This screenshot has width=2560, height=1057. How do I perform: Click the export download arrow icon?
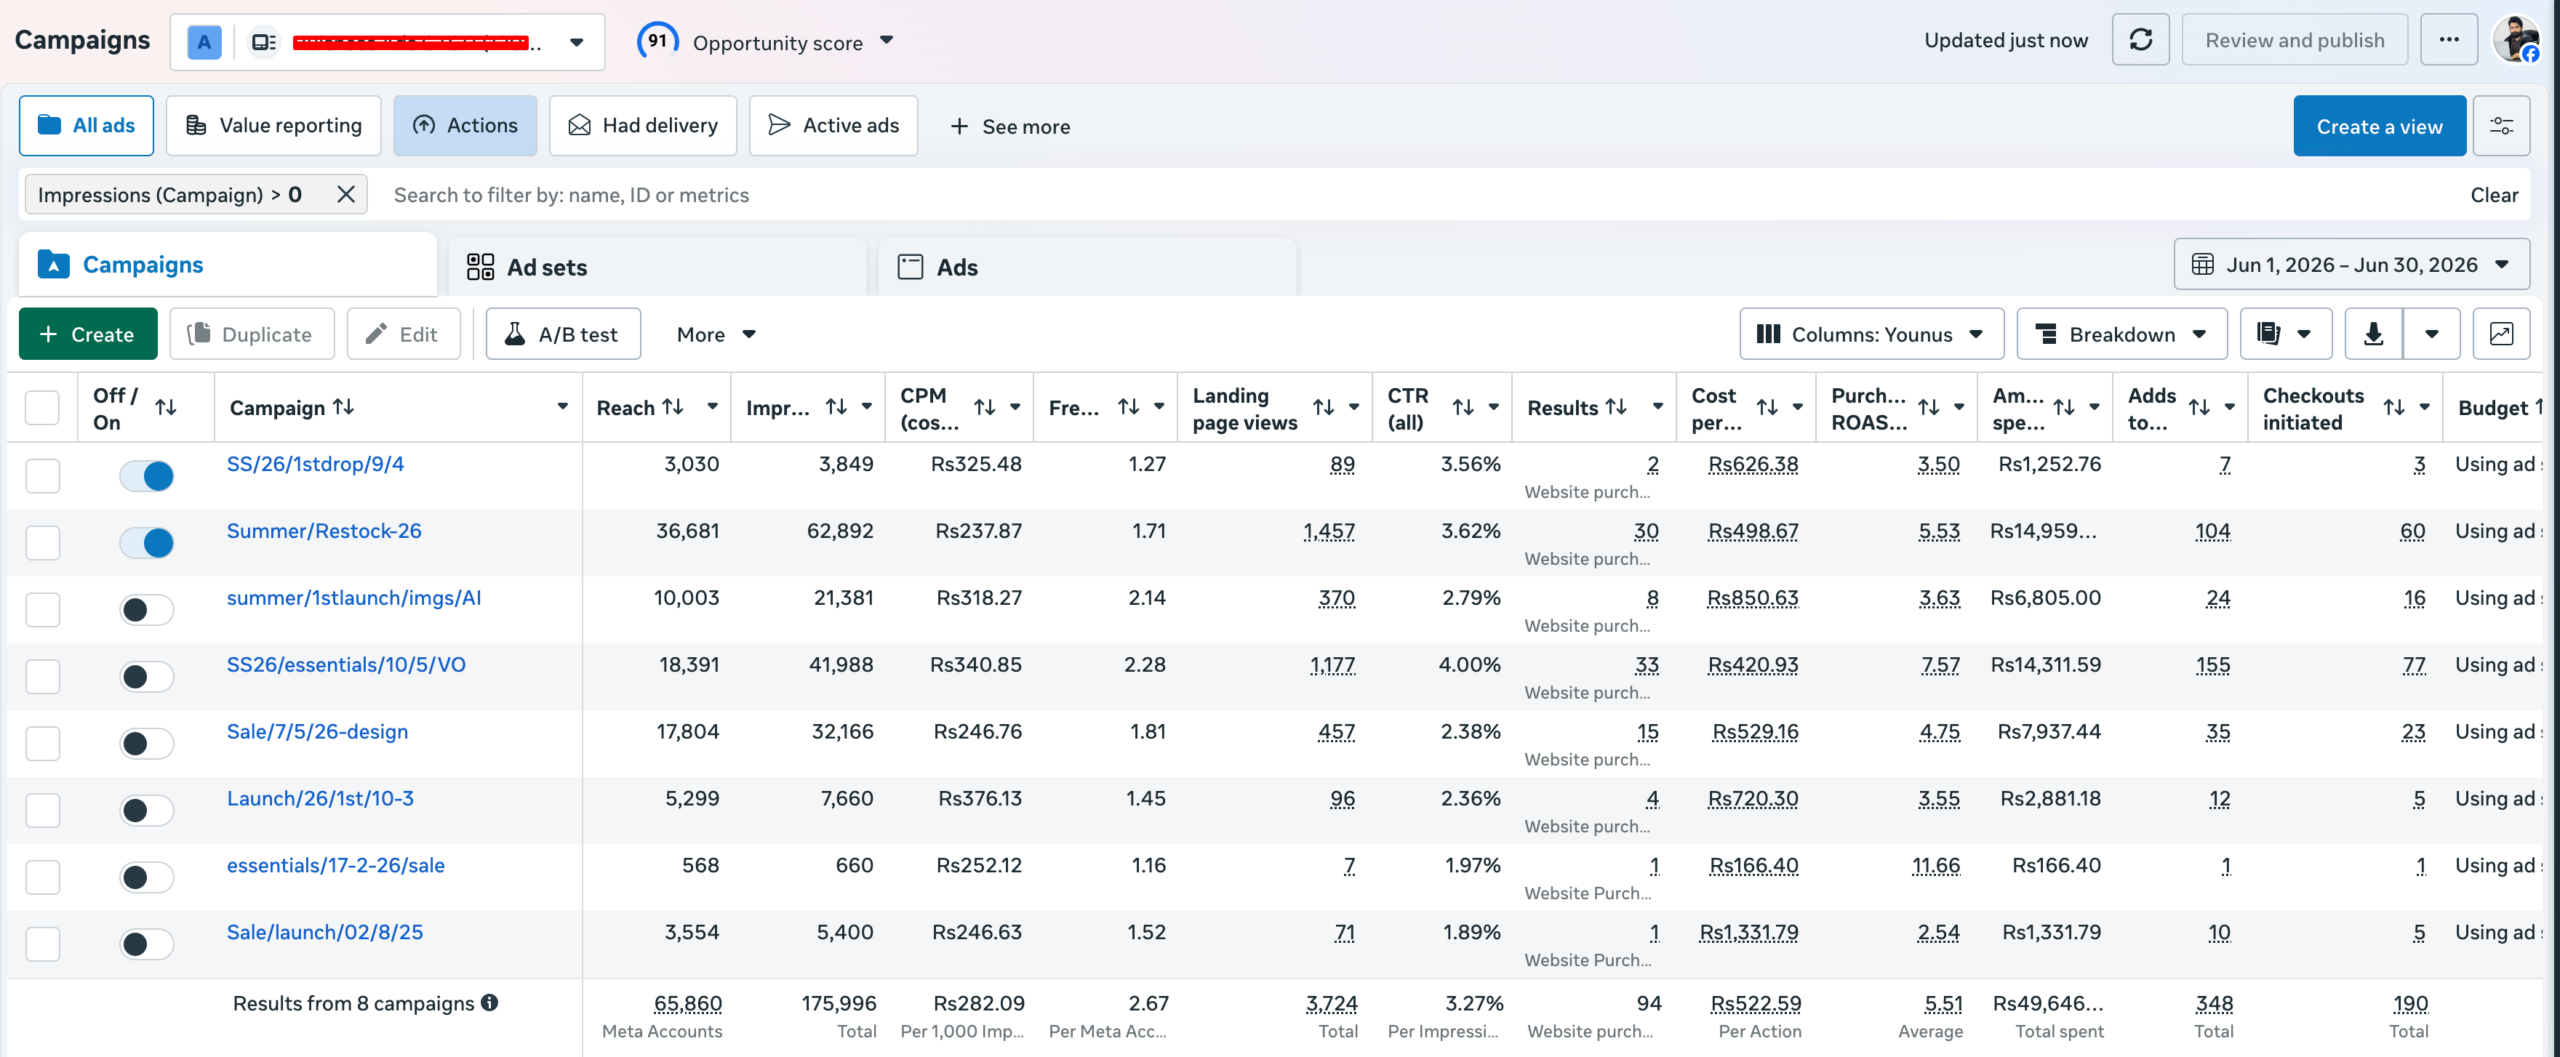tap(2373, 334)
